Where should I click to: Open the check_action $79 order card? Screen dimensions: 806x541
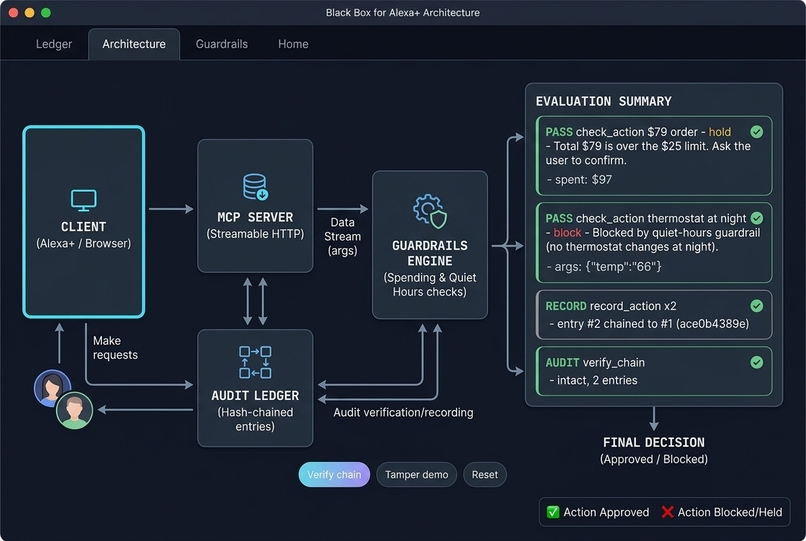[x=654, y=156]
